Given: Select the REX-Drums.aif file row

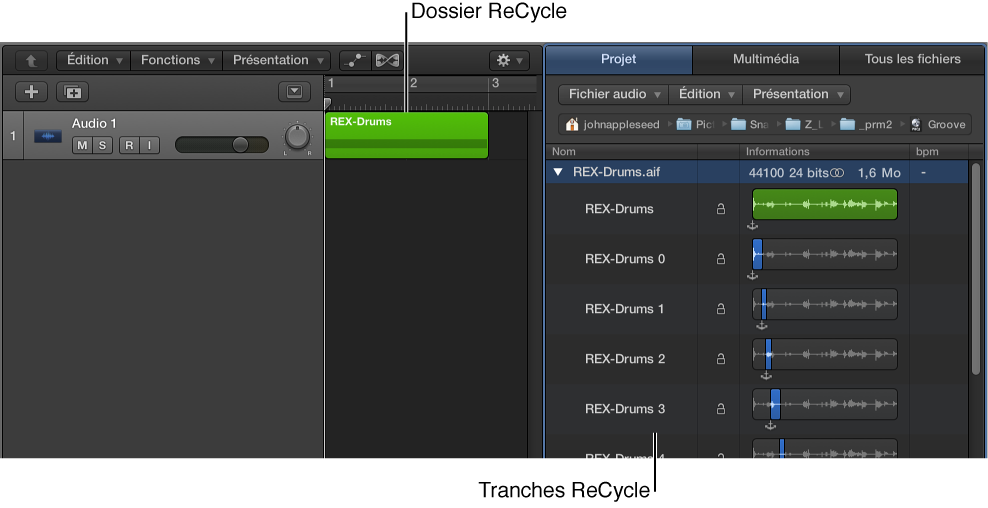Looking at the screenshot, I should (x=756, y=172).
